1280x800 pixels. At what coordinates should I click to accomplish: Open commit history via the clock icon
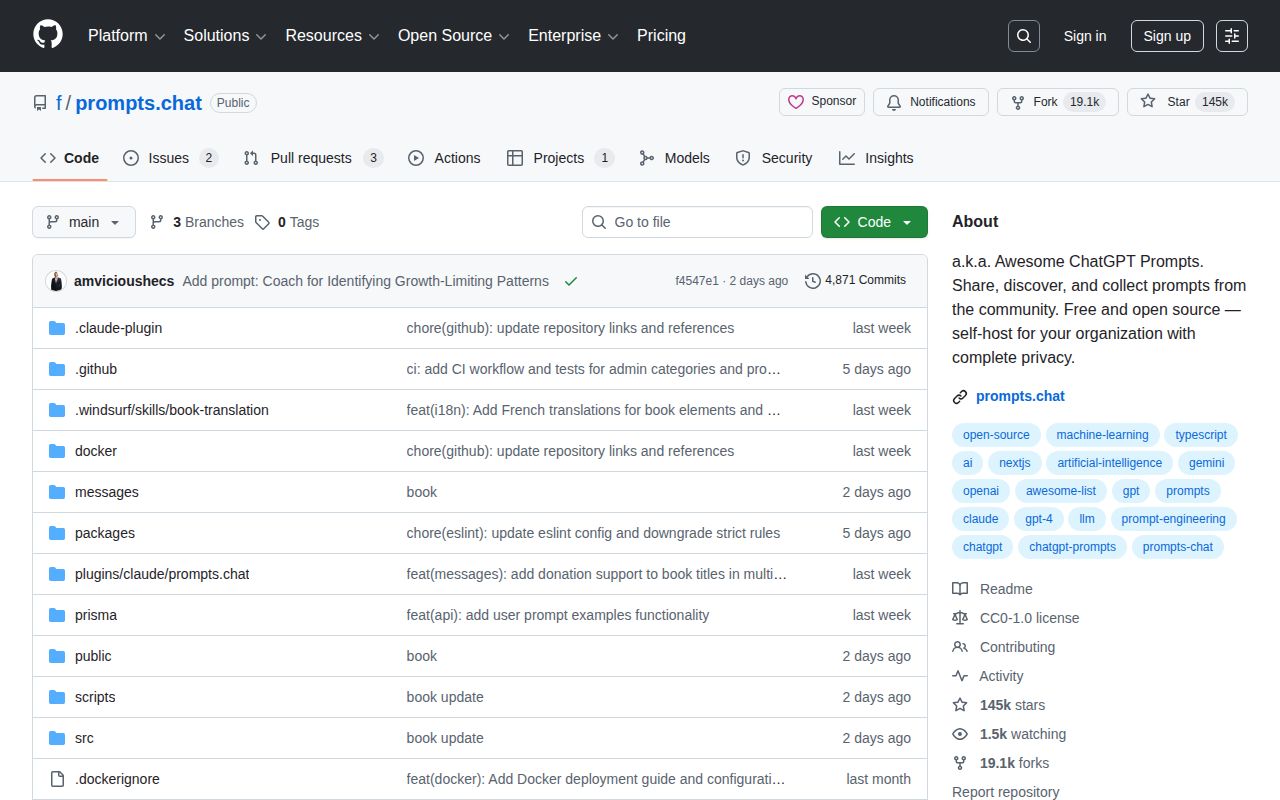tap(812, 281)
